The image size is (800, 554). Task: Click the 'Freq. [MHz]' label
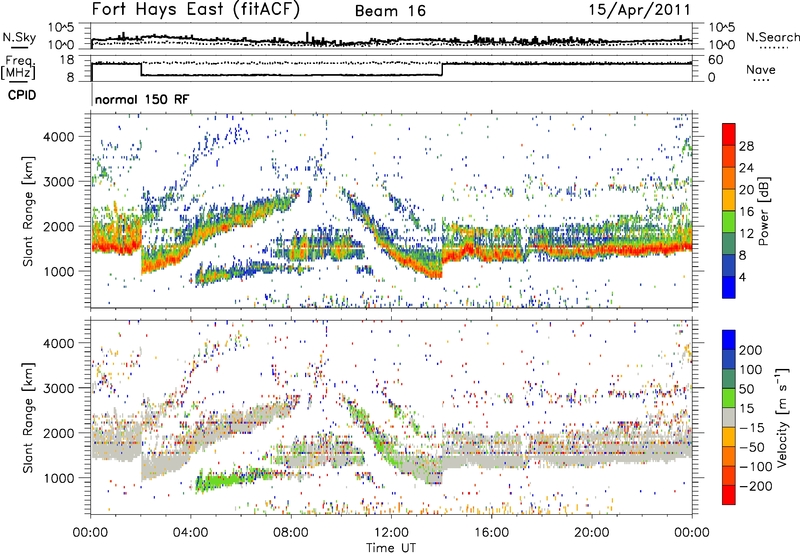pos(18,67)
